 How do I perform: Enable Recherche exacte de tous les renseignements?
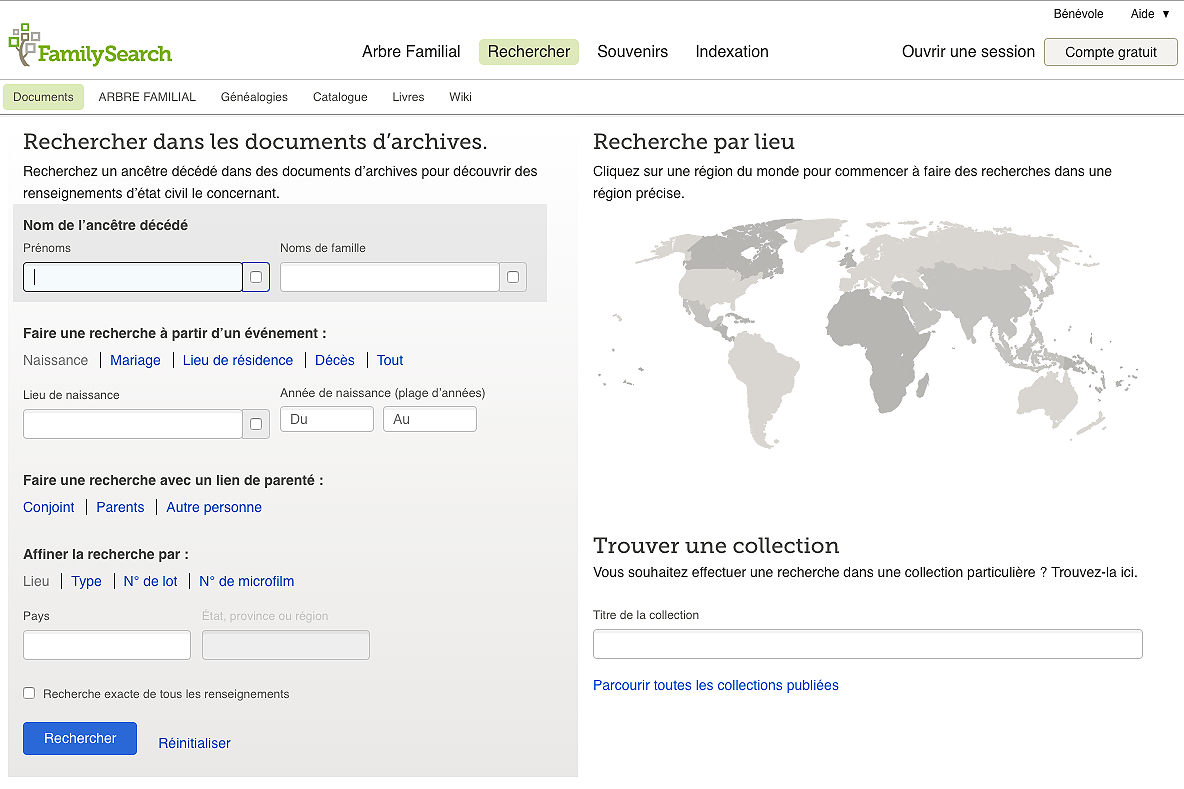29,693
